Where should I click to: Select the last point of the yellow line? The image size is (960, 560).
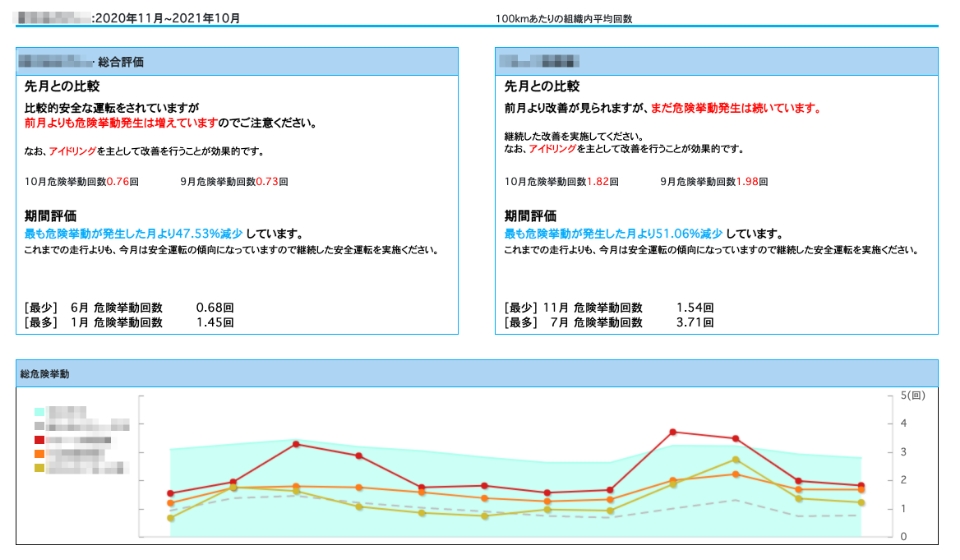(x=861, y=502)
